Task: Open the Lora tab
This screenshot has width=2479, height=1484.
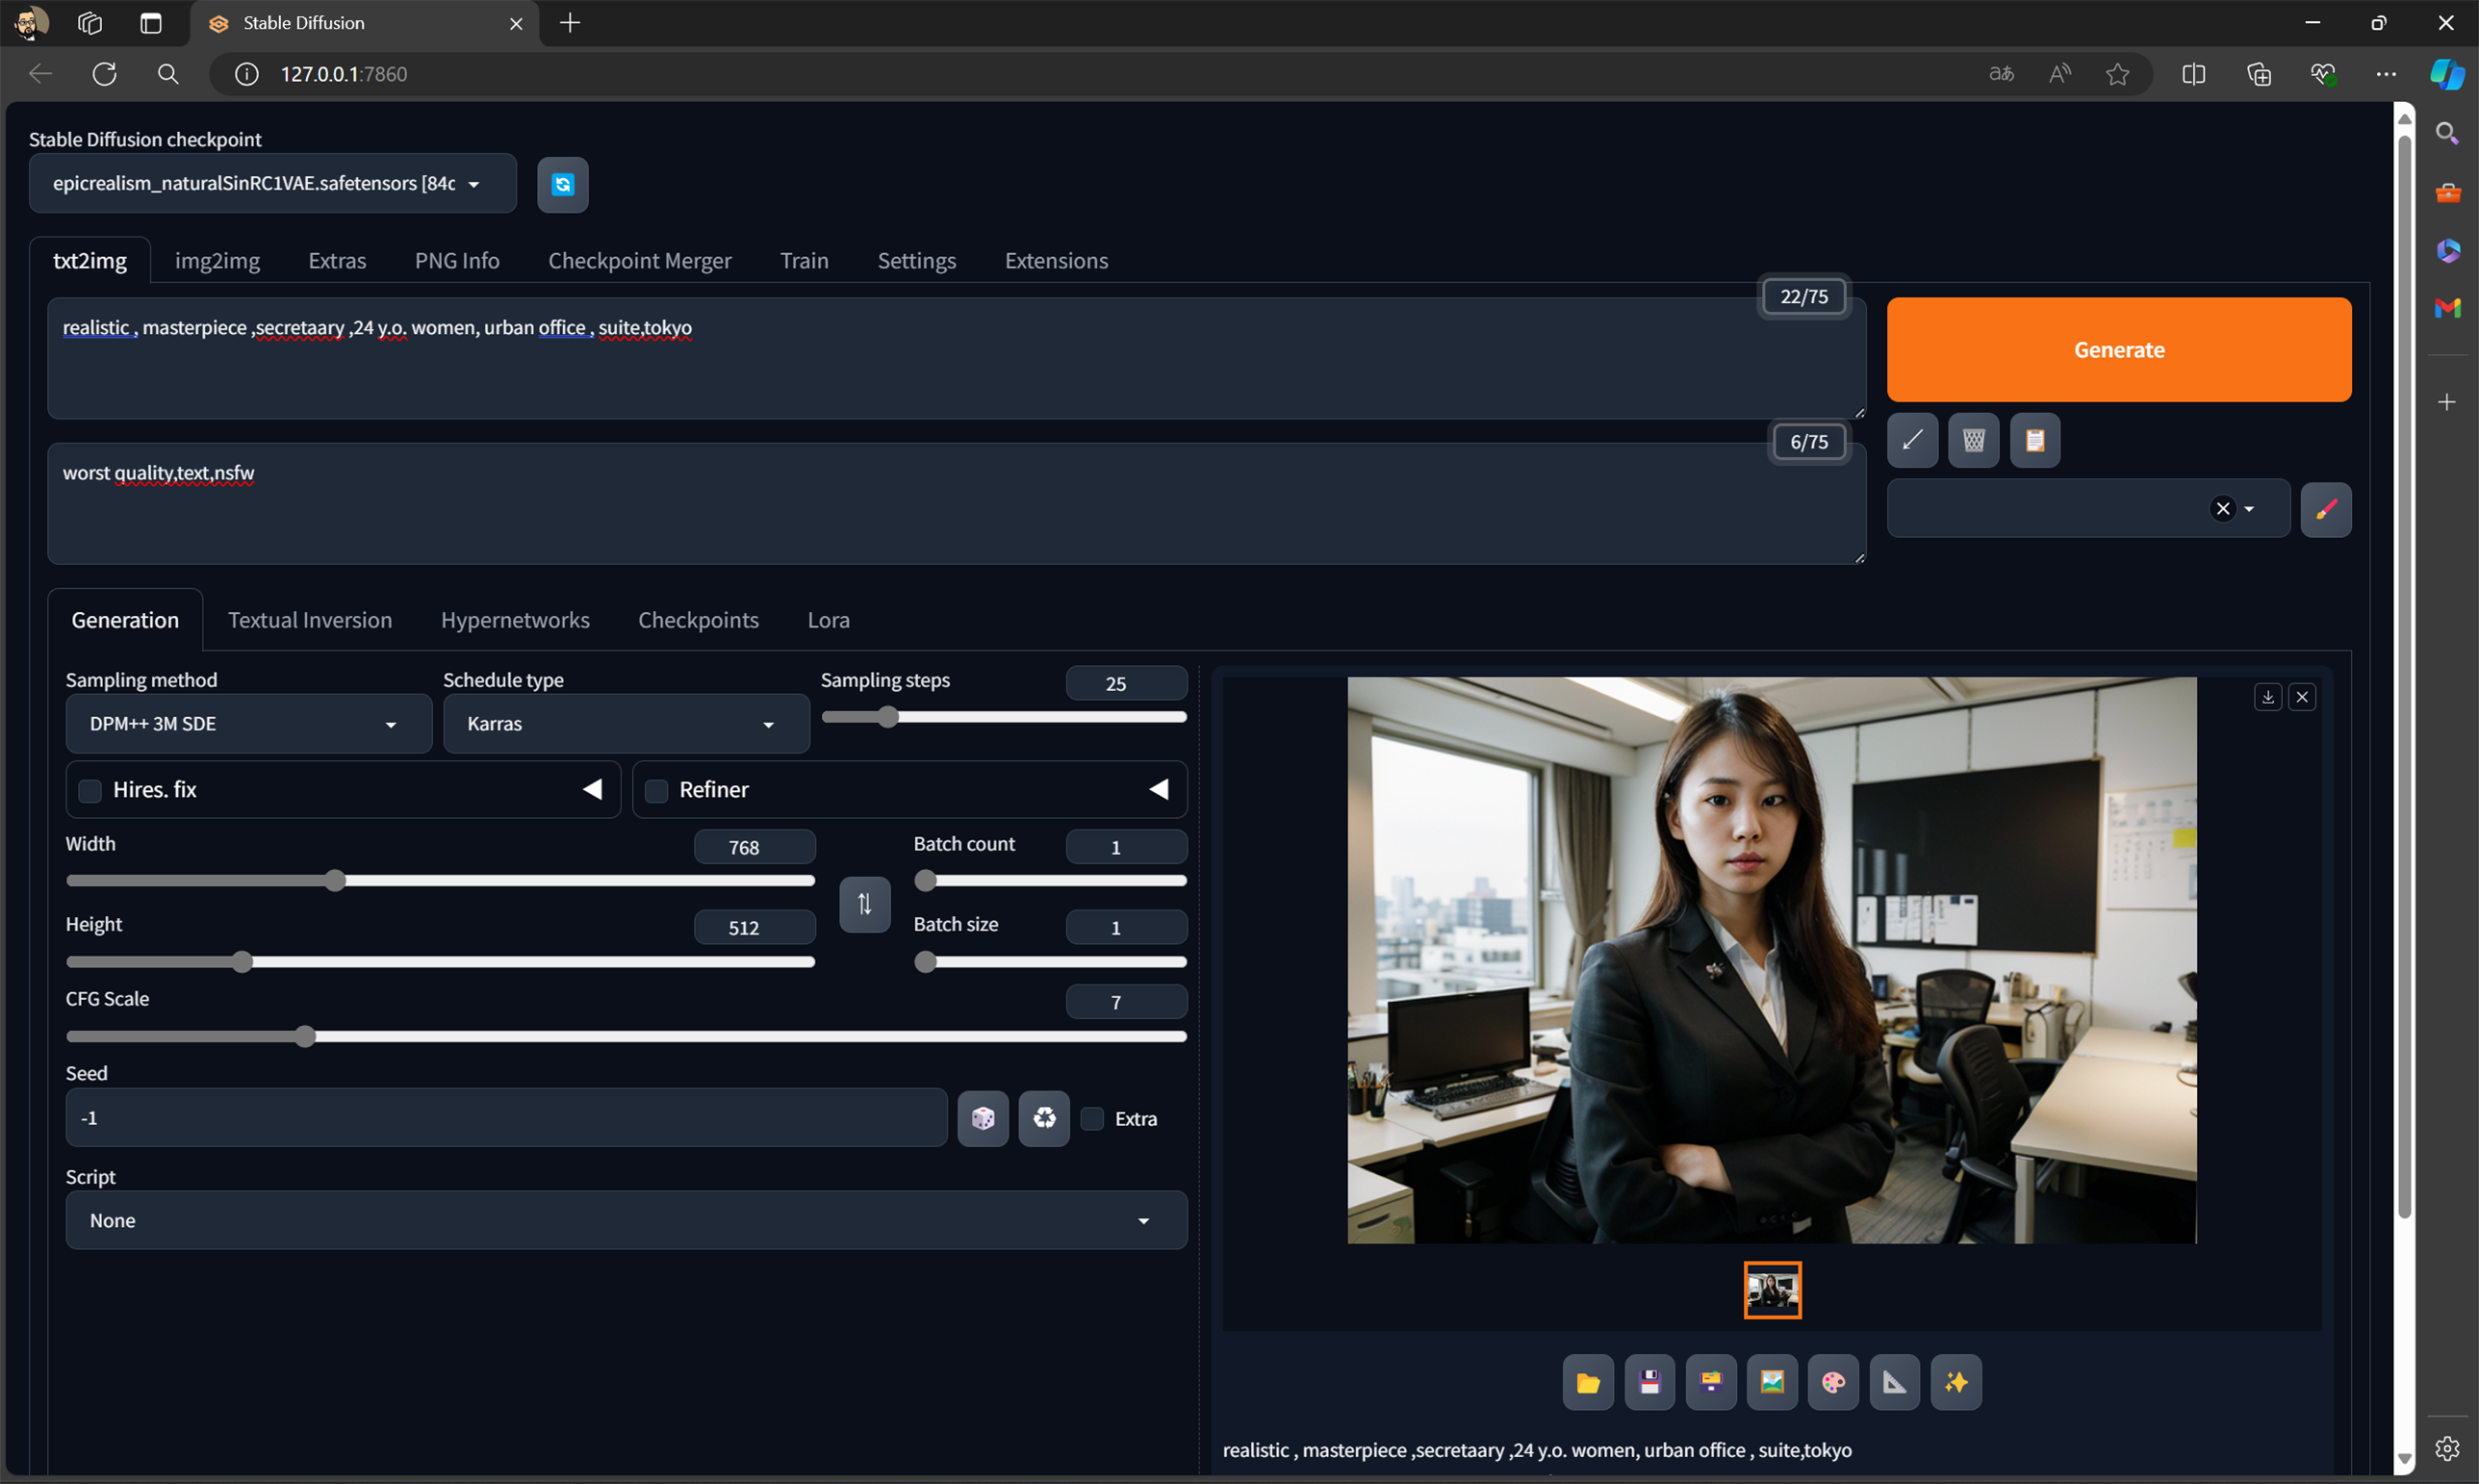Action: tap(828, 620)
